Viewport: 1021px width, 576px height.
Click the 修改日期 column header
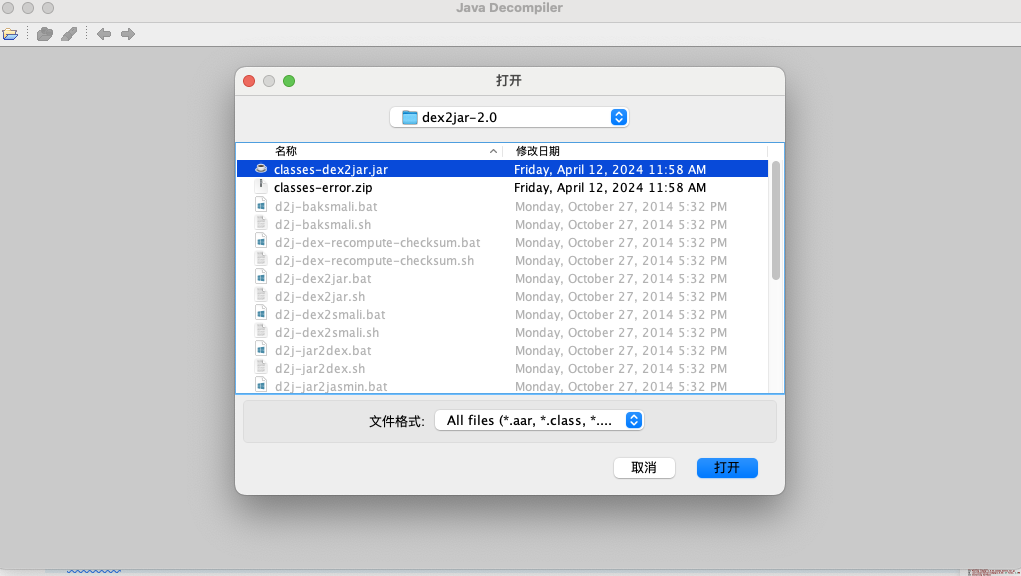(537, 150)
